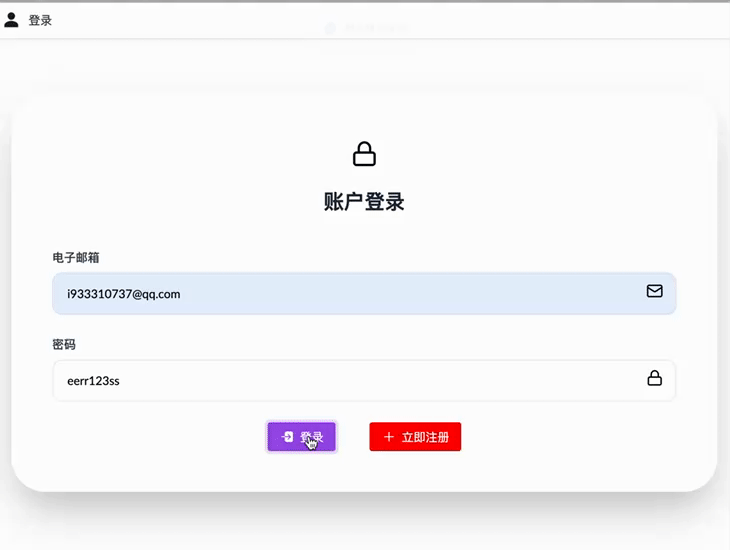
Task: Focus the 密码 input field
Action: (x=350, y=380)
